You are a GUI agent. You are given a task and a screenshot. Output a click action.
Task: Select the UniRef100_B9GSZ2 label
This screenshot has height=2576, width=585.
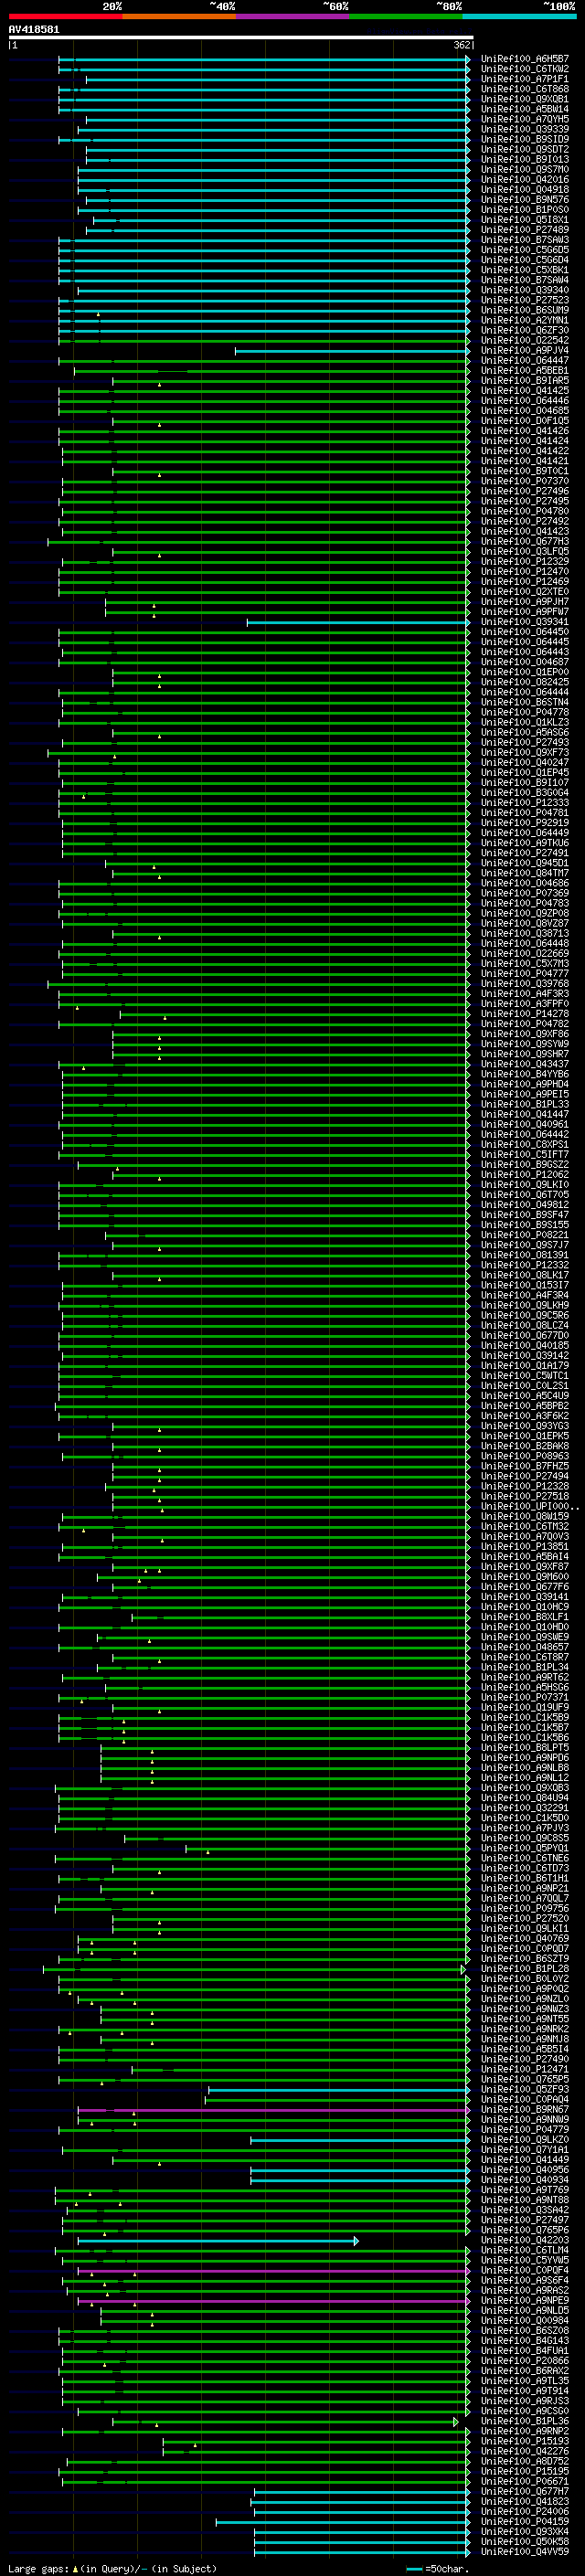[x=524, y=1164]
